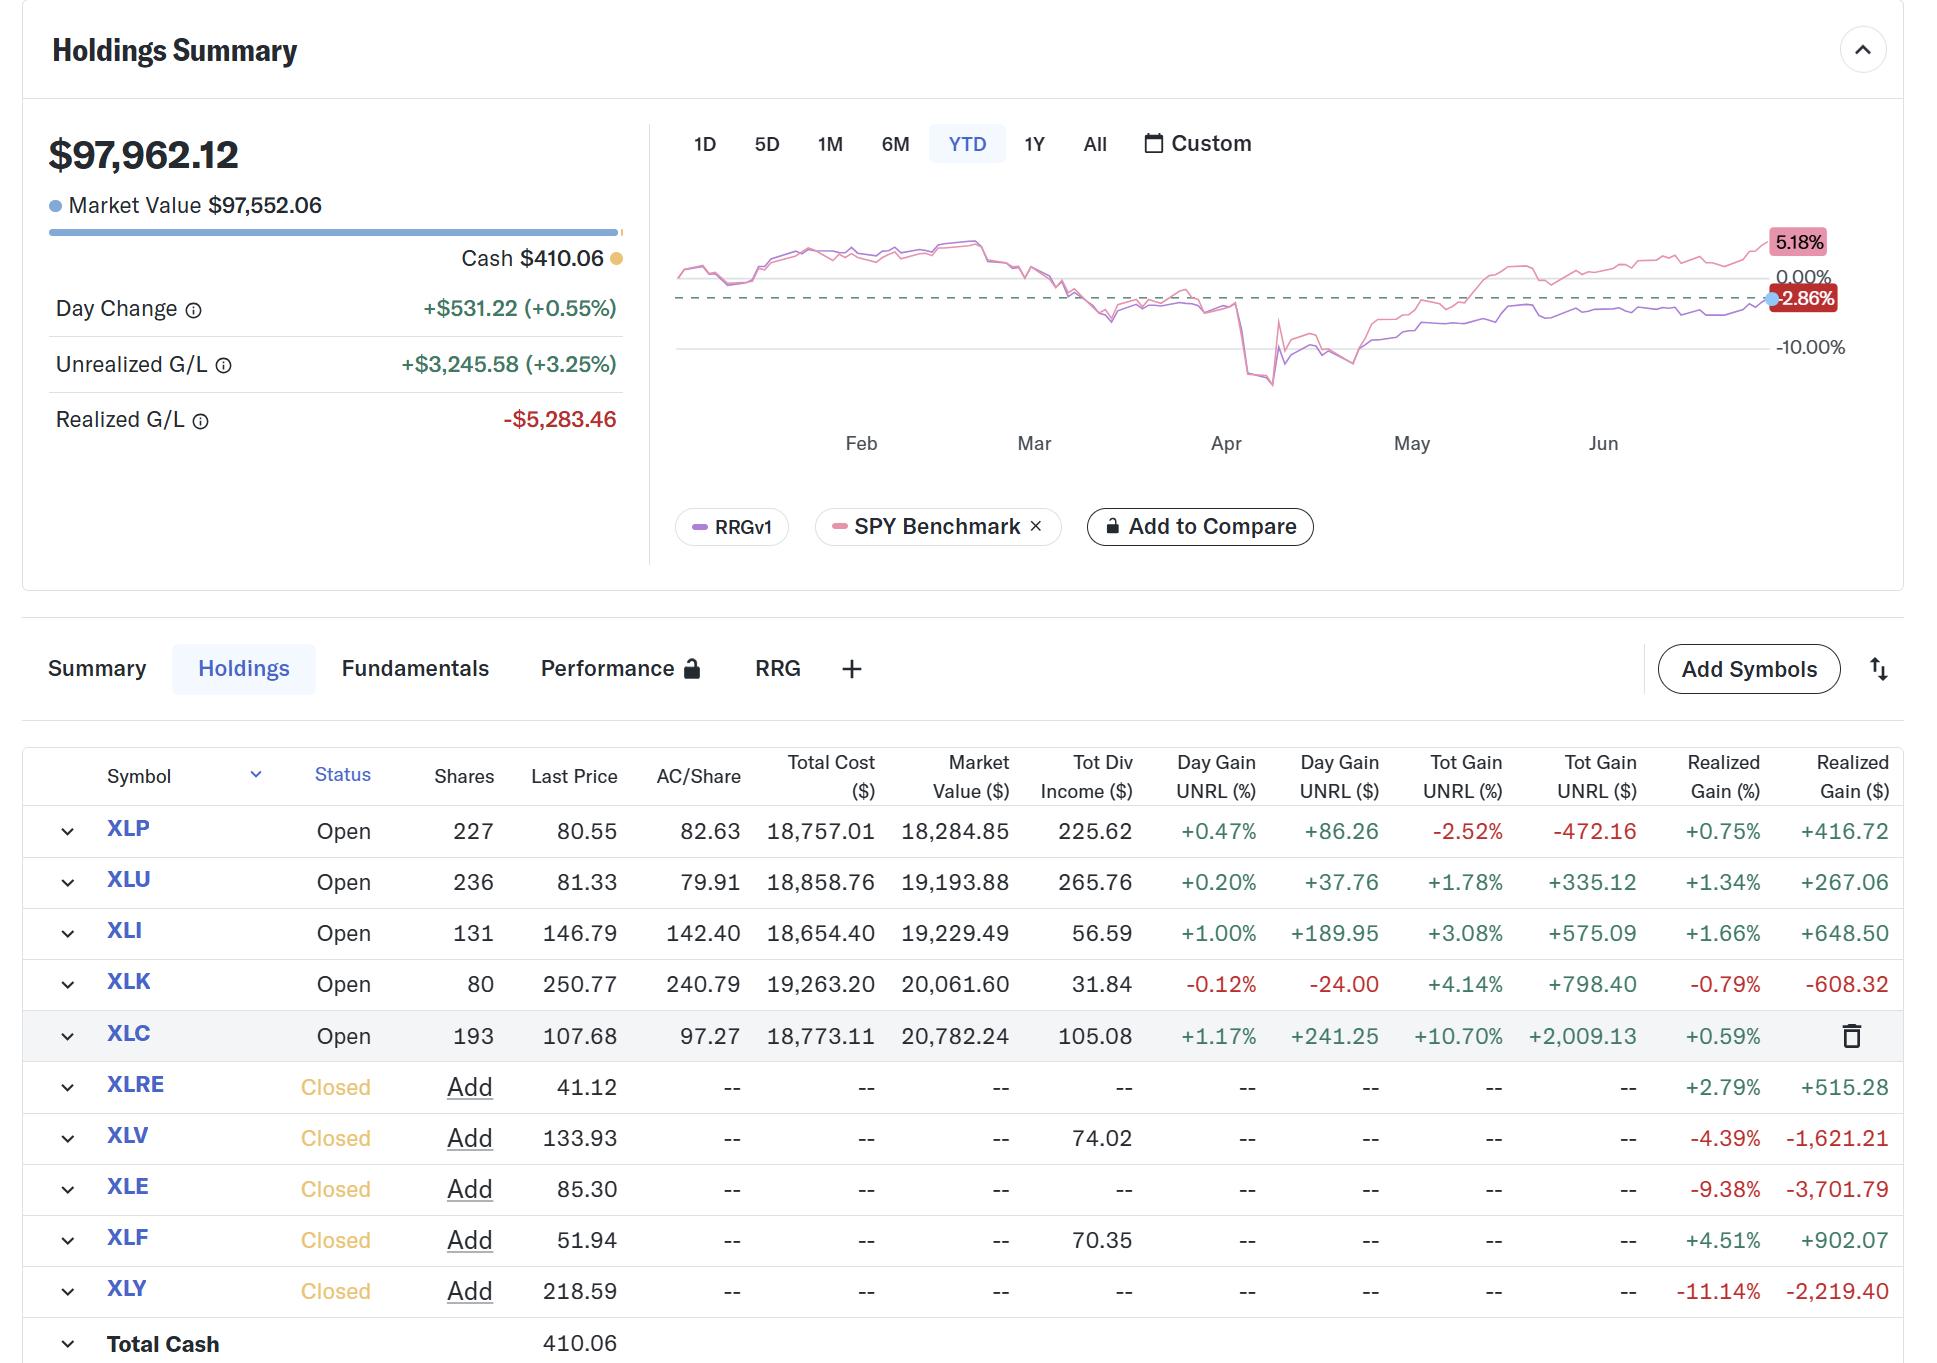Click the Unrealized G/L info icon
This screenshot has width=1937, height=1363.
[224, 366]
